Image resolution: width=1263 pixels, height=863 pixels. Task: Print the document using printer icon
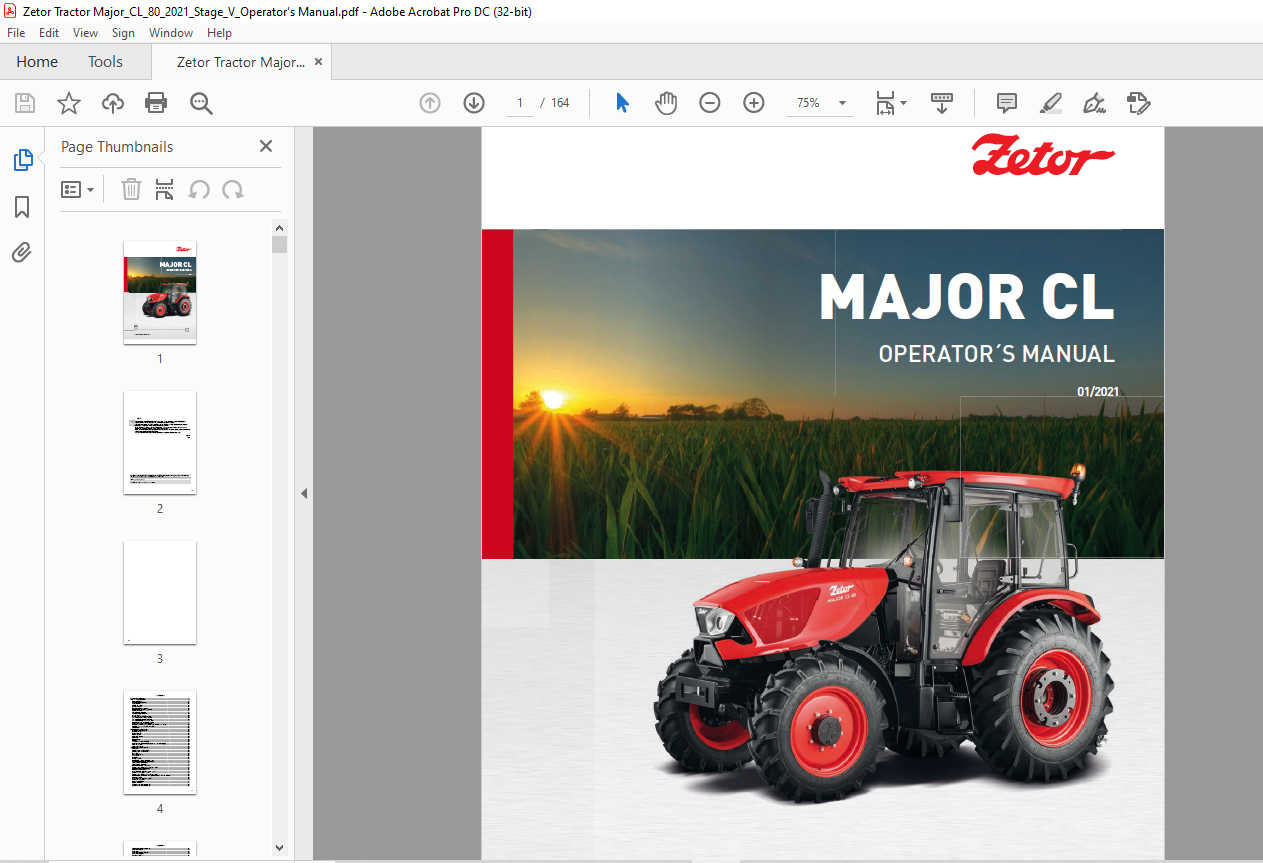pos(156,103)
